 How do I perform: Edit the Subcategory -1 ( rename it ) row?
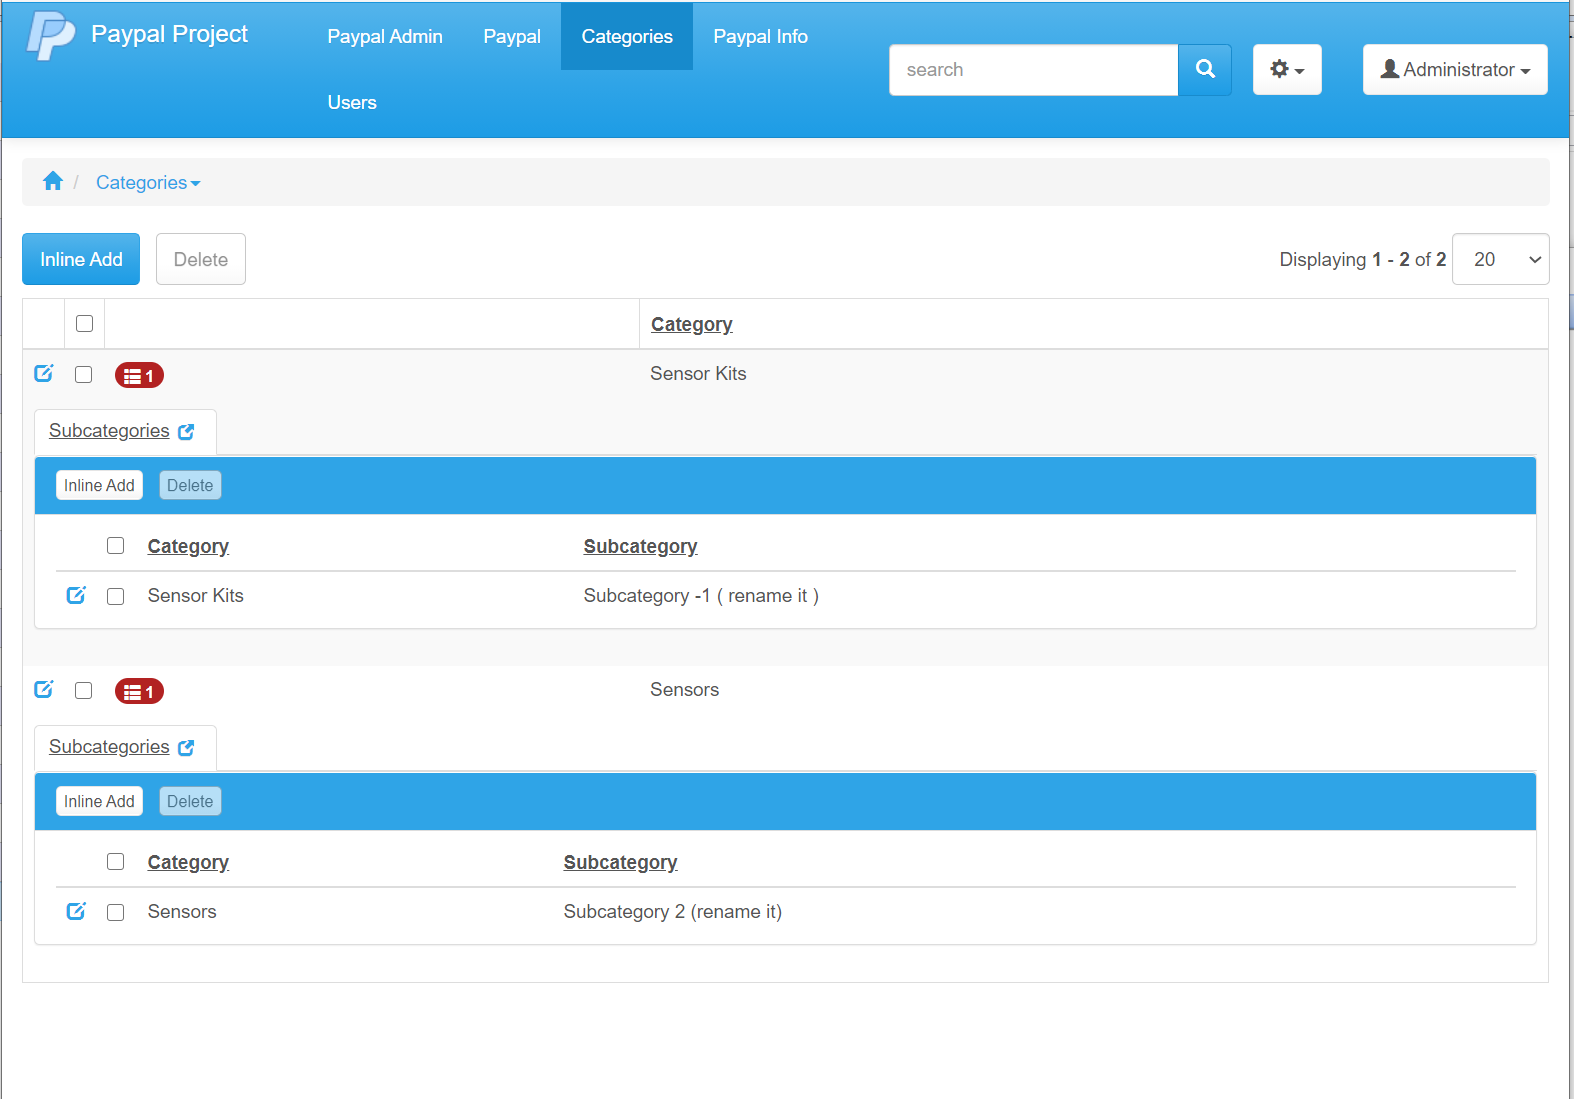[76, 595]
